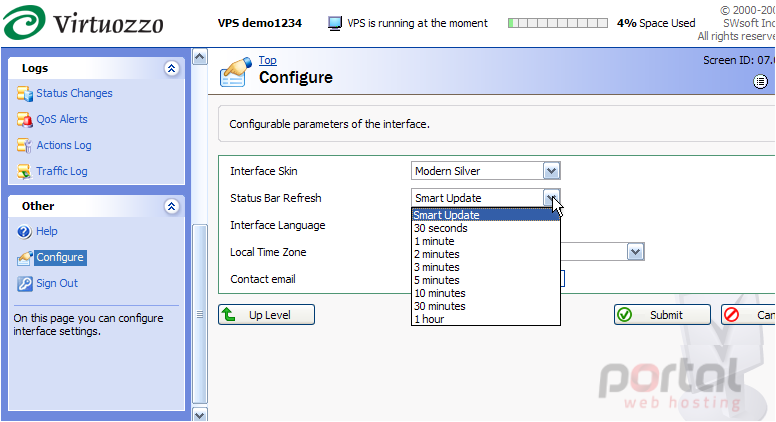Screen dimensions: 776x422
Task: Choose 2 minutes refresh option
Action: 485,254
